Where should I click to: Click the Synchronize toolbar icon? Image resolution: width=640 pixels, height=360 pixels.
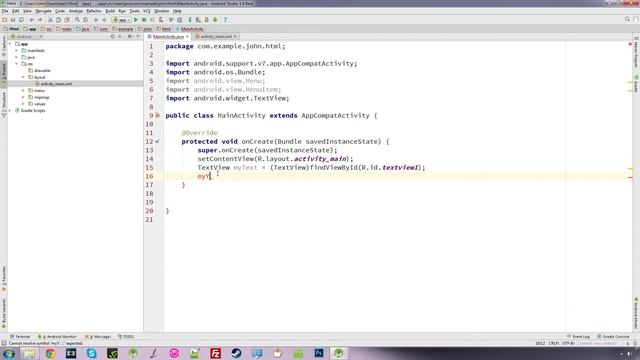[21, 20]
